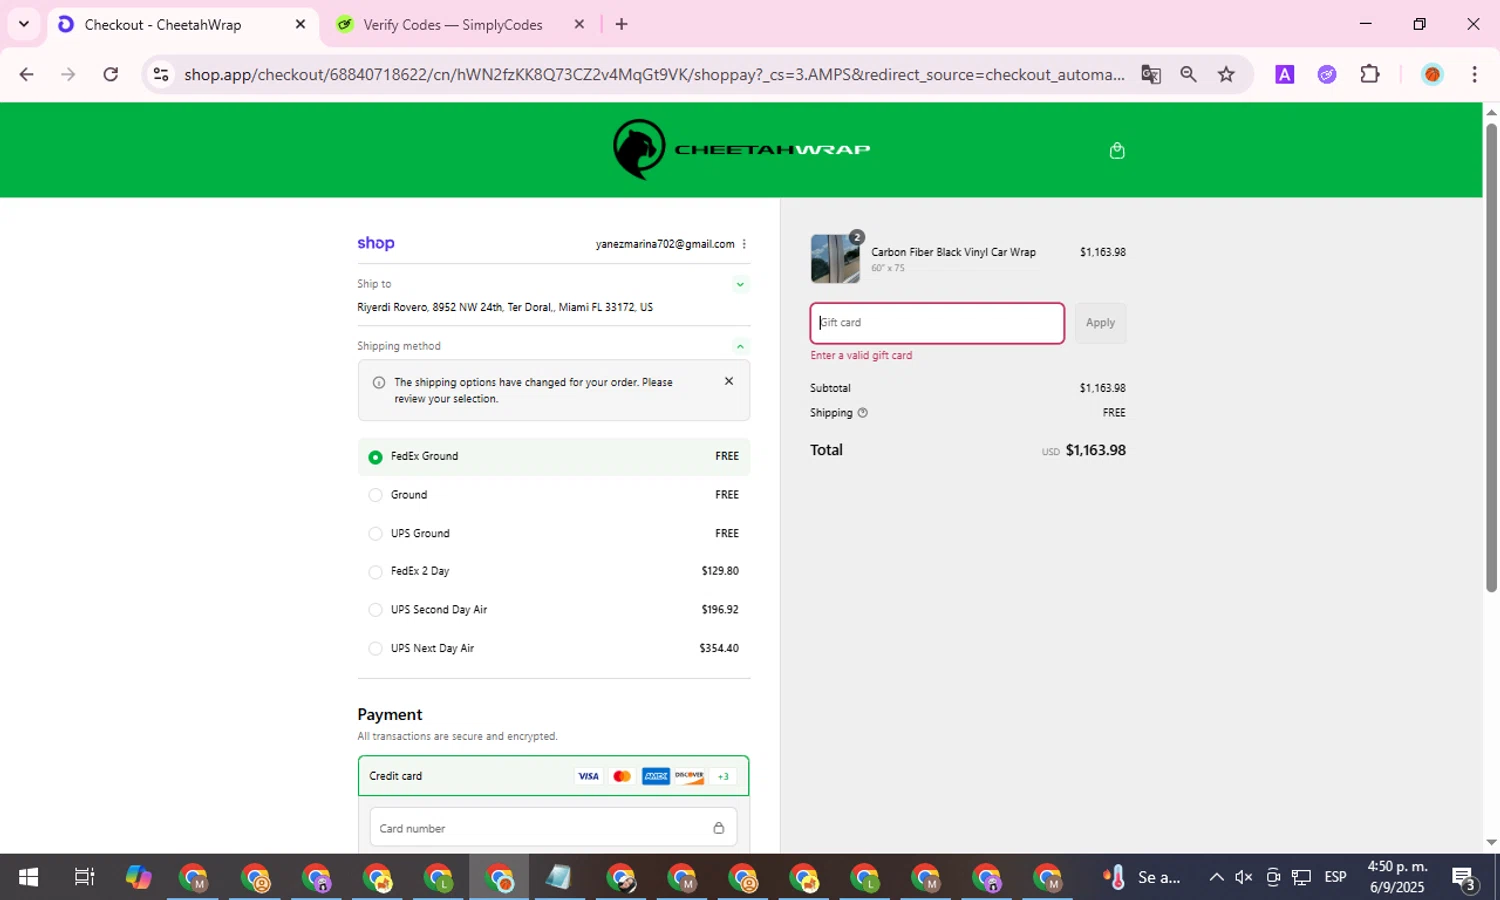
Task: Open the tab search dropdown arrow
Action: (x=24, y=24)
